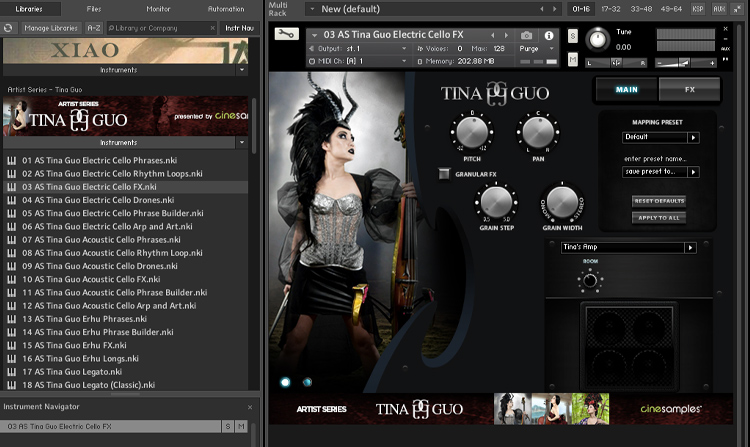Mute the instrument with the M button
The image size is (750, 447).
point(573,59)
